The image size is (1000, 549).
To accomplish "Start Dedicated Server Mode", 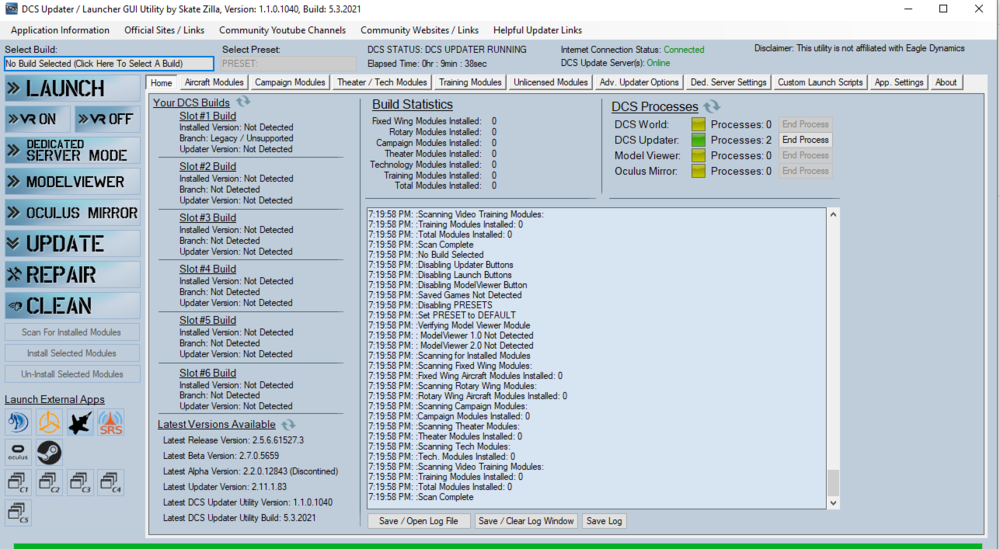I will [x=73, y=150].
